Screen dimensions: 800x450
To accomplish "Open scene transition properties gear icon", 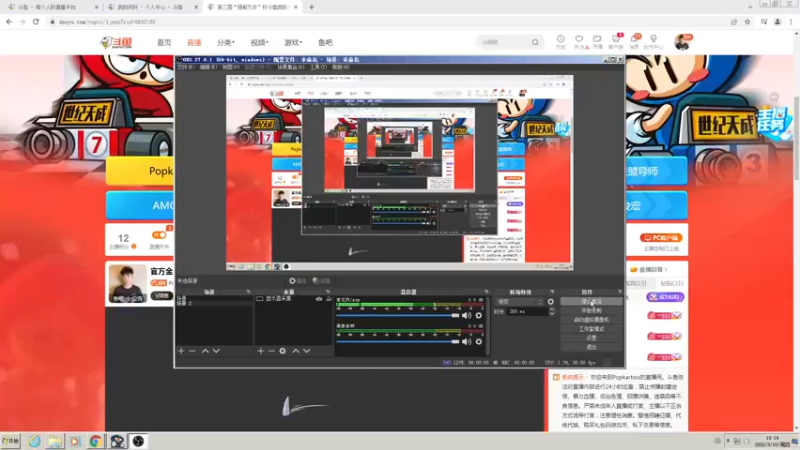I will point(551,302).
